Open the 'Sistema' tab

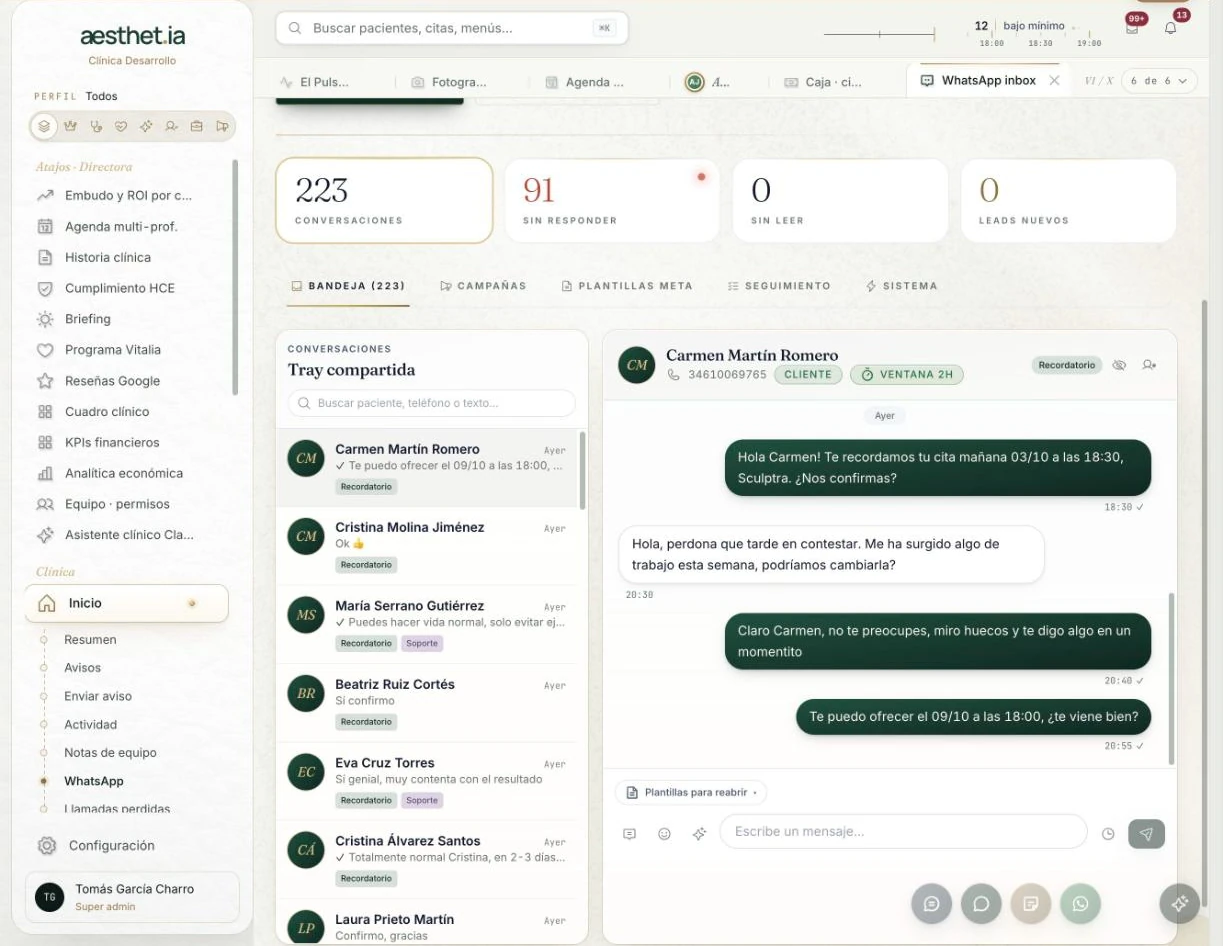click(x=902, y=286)
